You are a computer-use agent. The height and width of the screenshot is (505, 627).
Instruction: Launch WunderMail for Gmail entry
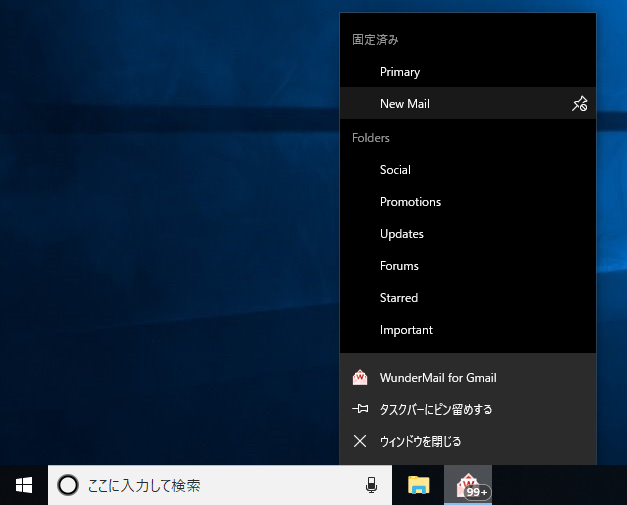pos(468,377)
